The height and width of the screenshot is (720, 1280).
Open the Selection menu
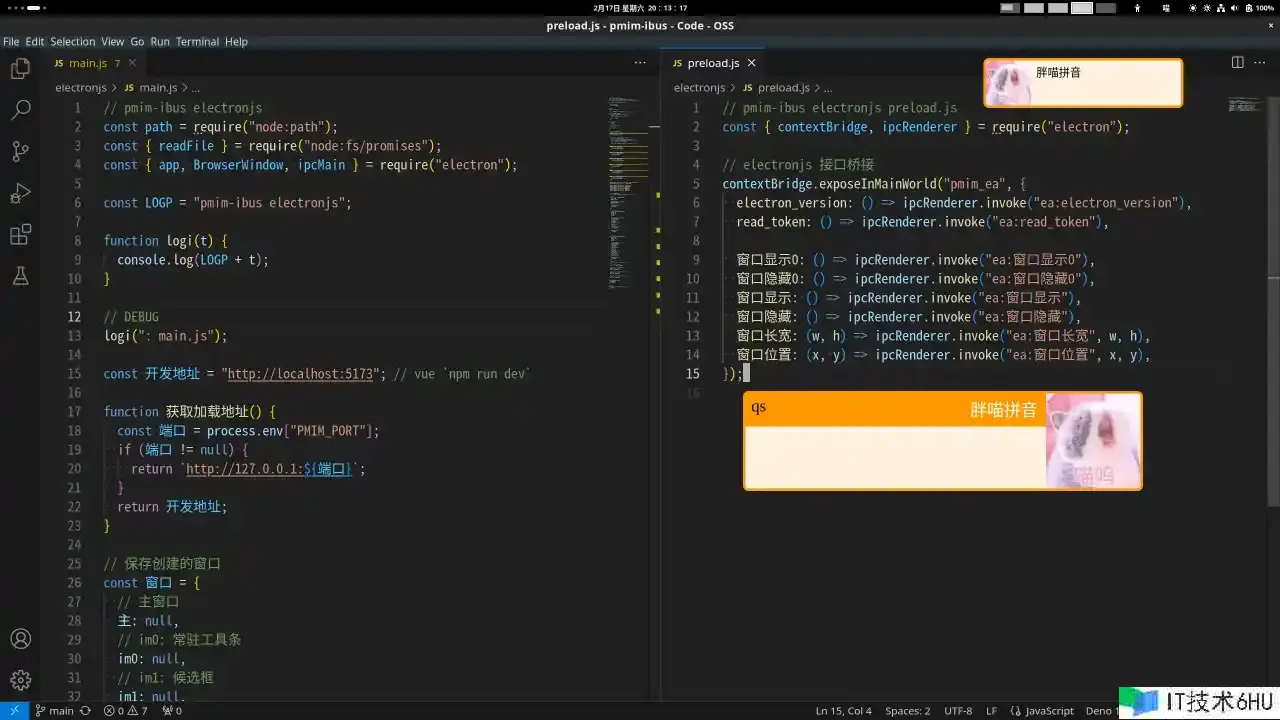coord(73,42)
